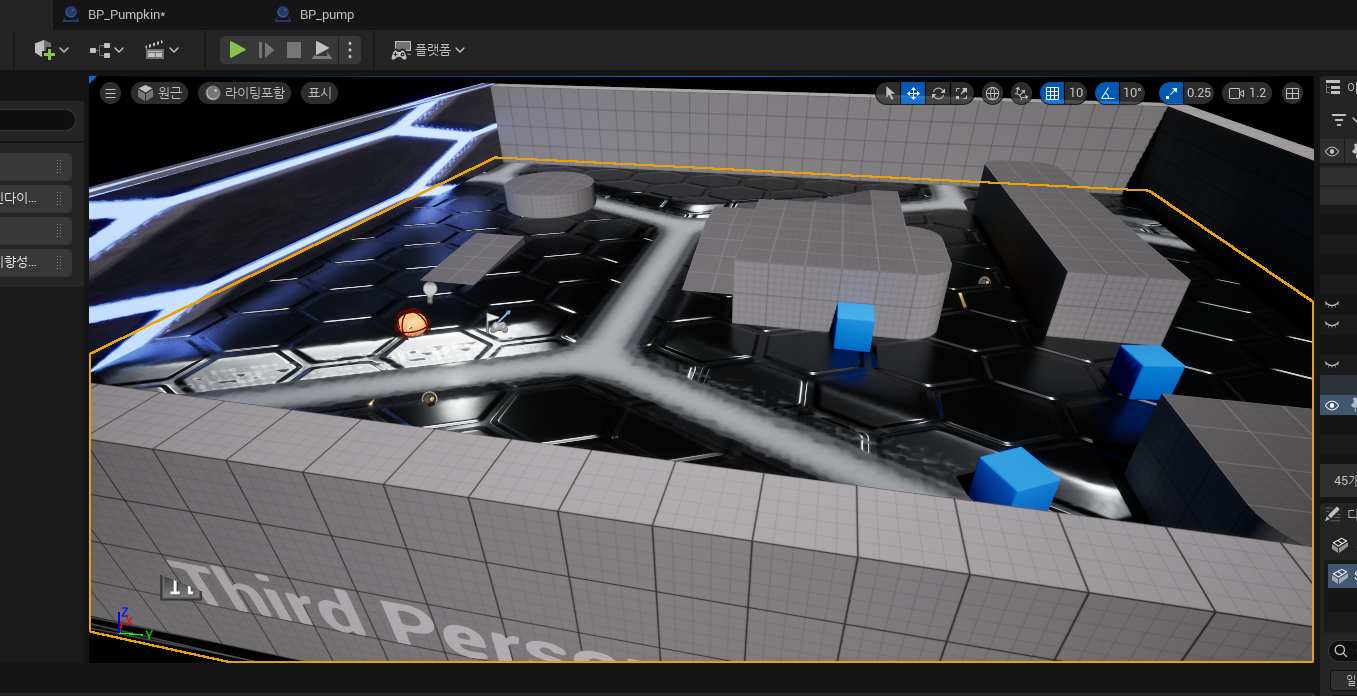Select the player start flag icon
This screenshot has height=696, width=1357.
[498, 324]
